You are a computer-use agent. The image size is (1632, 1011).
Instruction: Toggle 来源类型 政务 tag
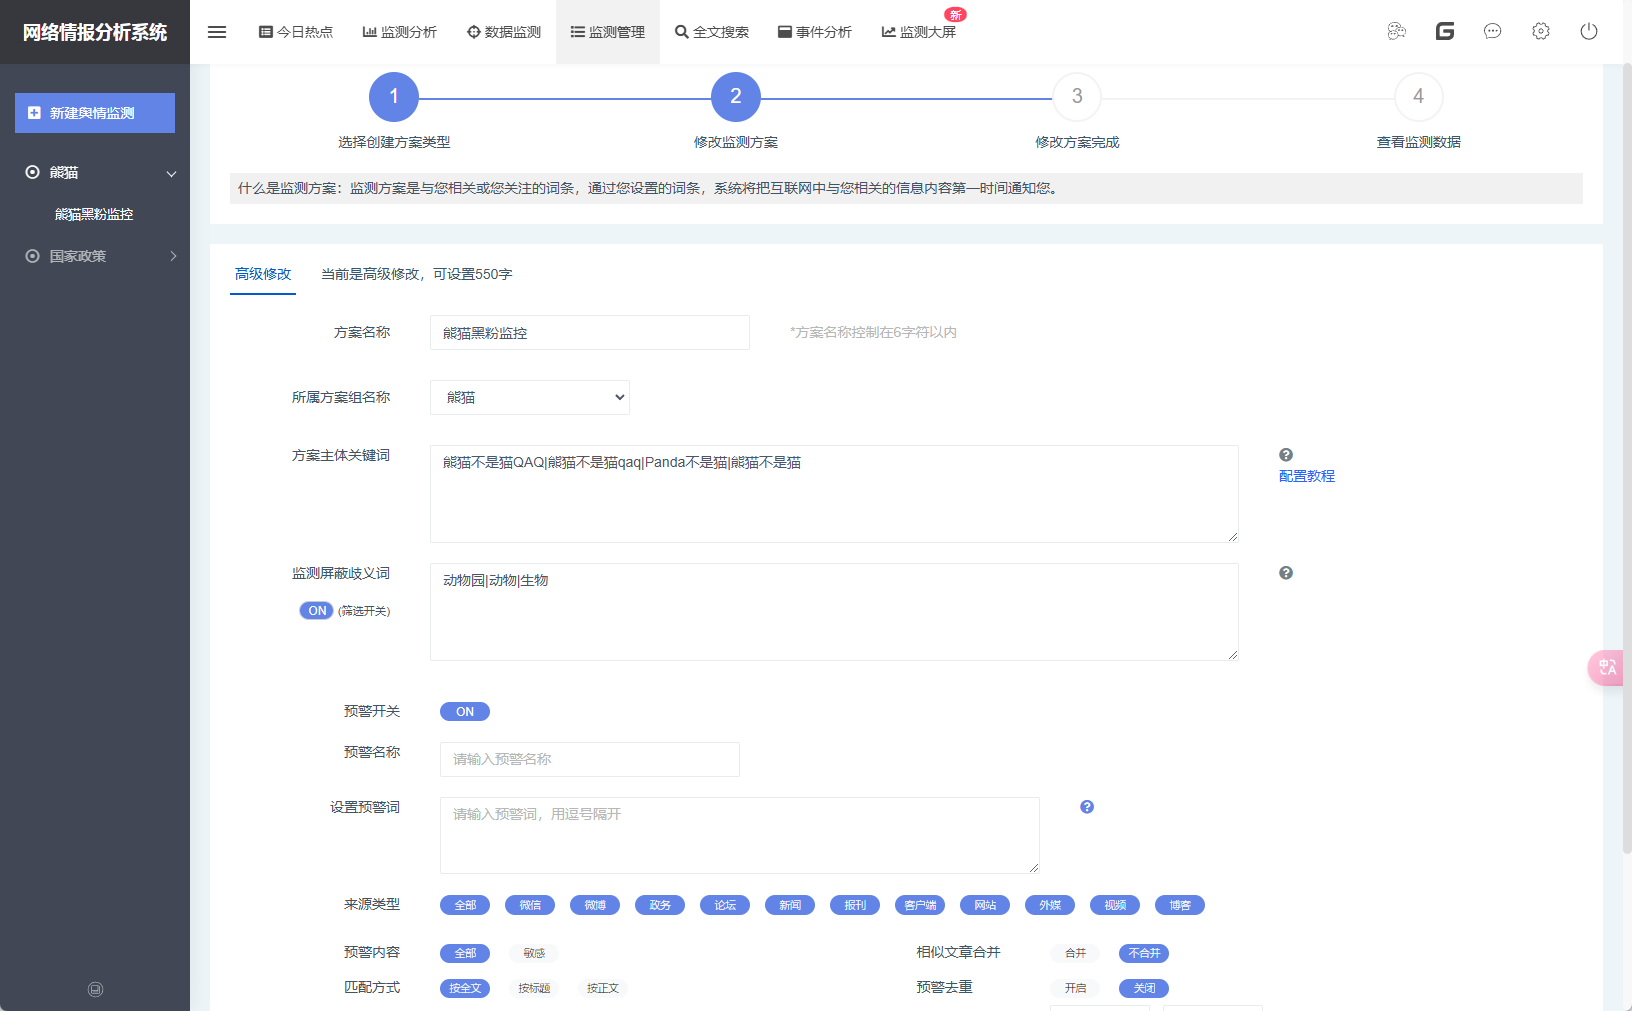click(x=660, y=905)
